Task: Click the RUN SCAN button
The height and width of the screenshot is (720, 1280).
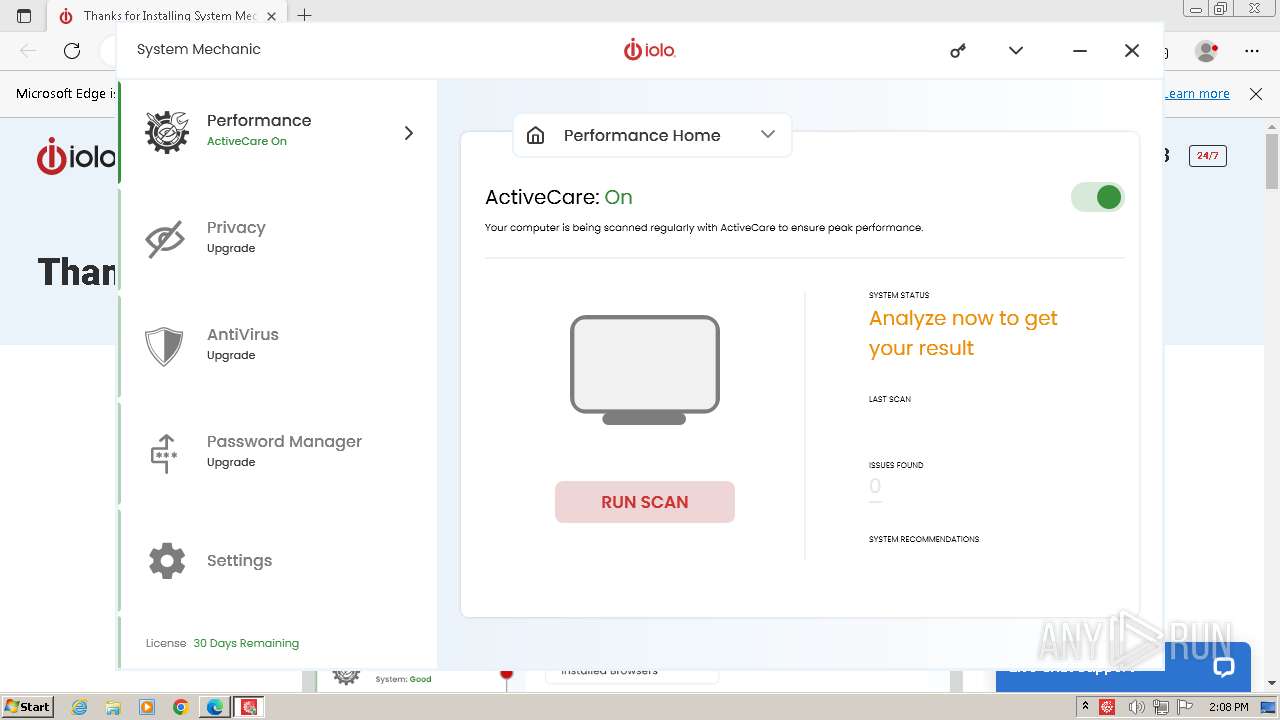Action: [645, 502]
